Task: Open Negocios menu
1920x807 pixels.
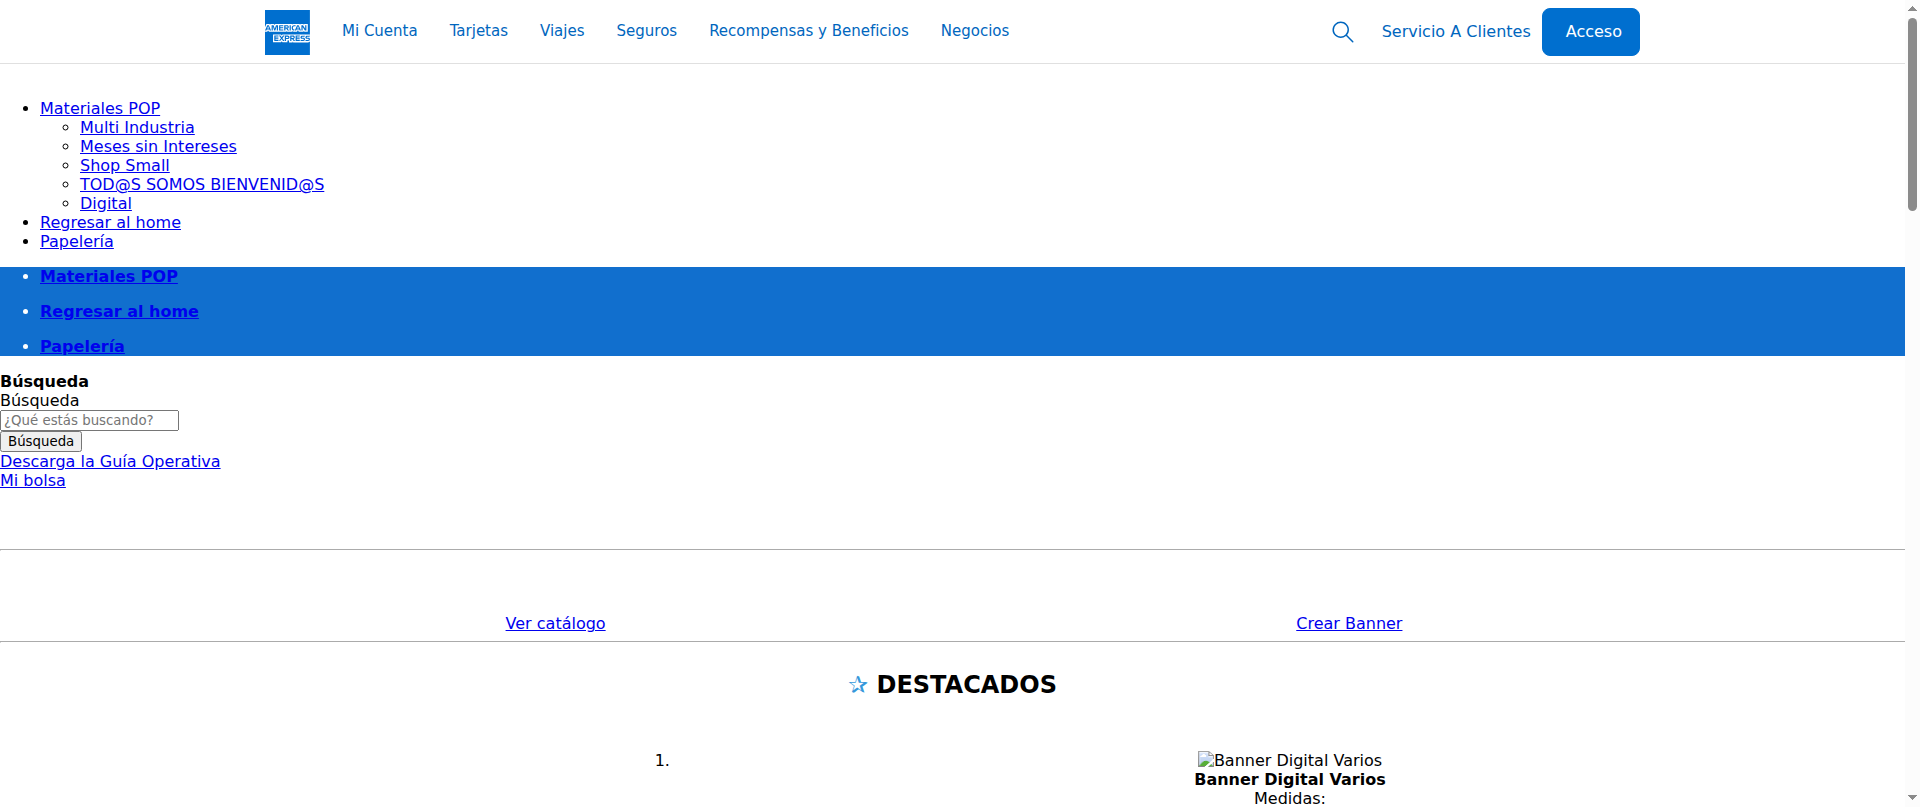Action: (975, 31)
